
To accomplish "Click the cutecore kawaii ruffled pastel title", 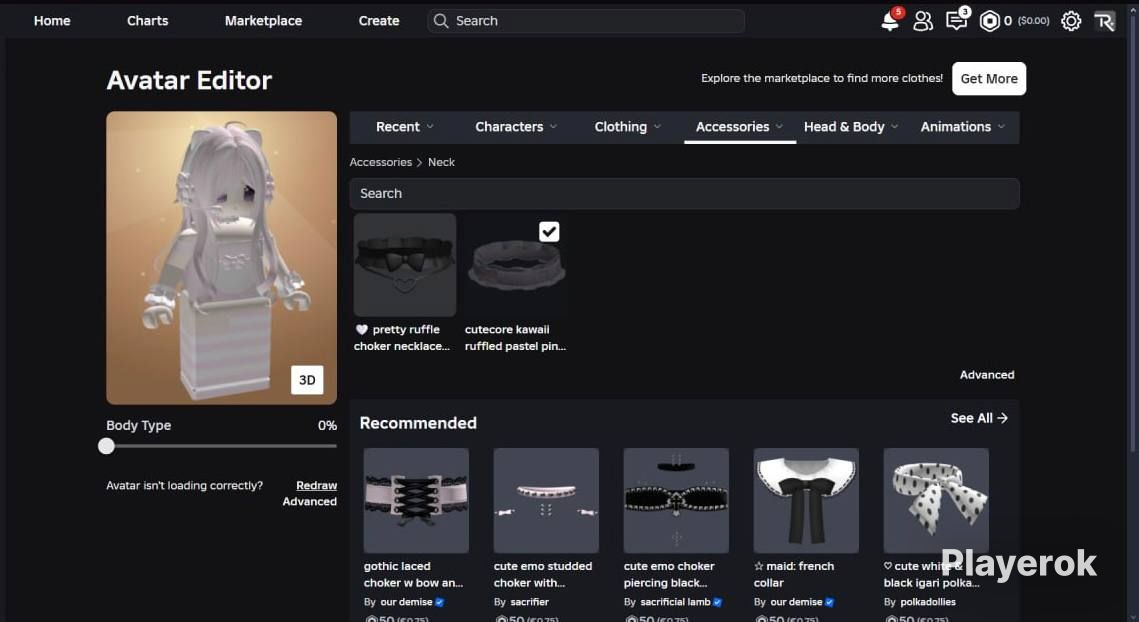I will click(515, 338).
